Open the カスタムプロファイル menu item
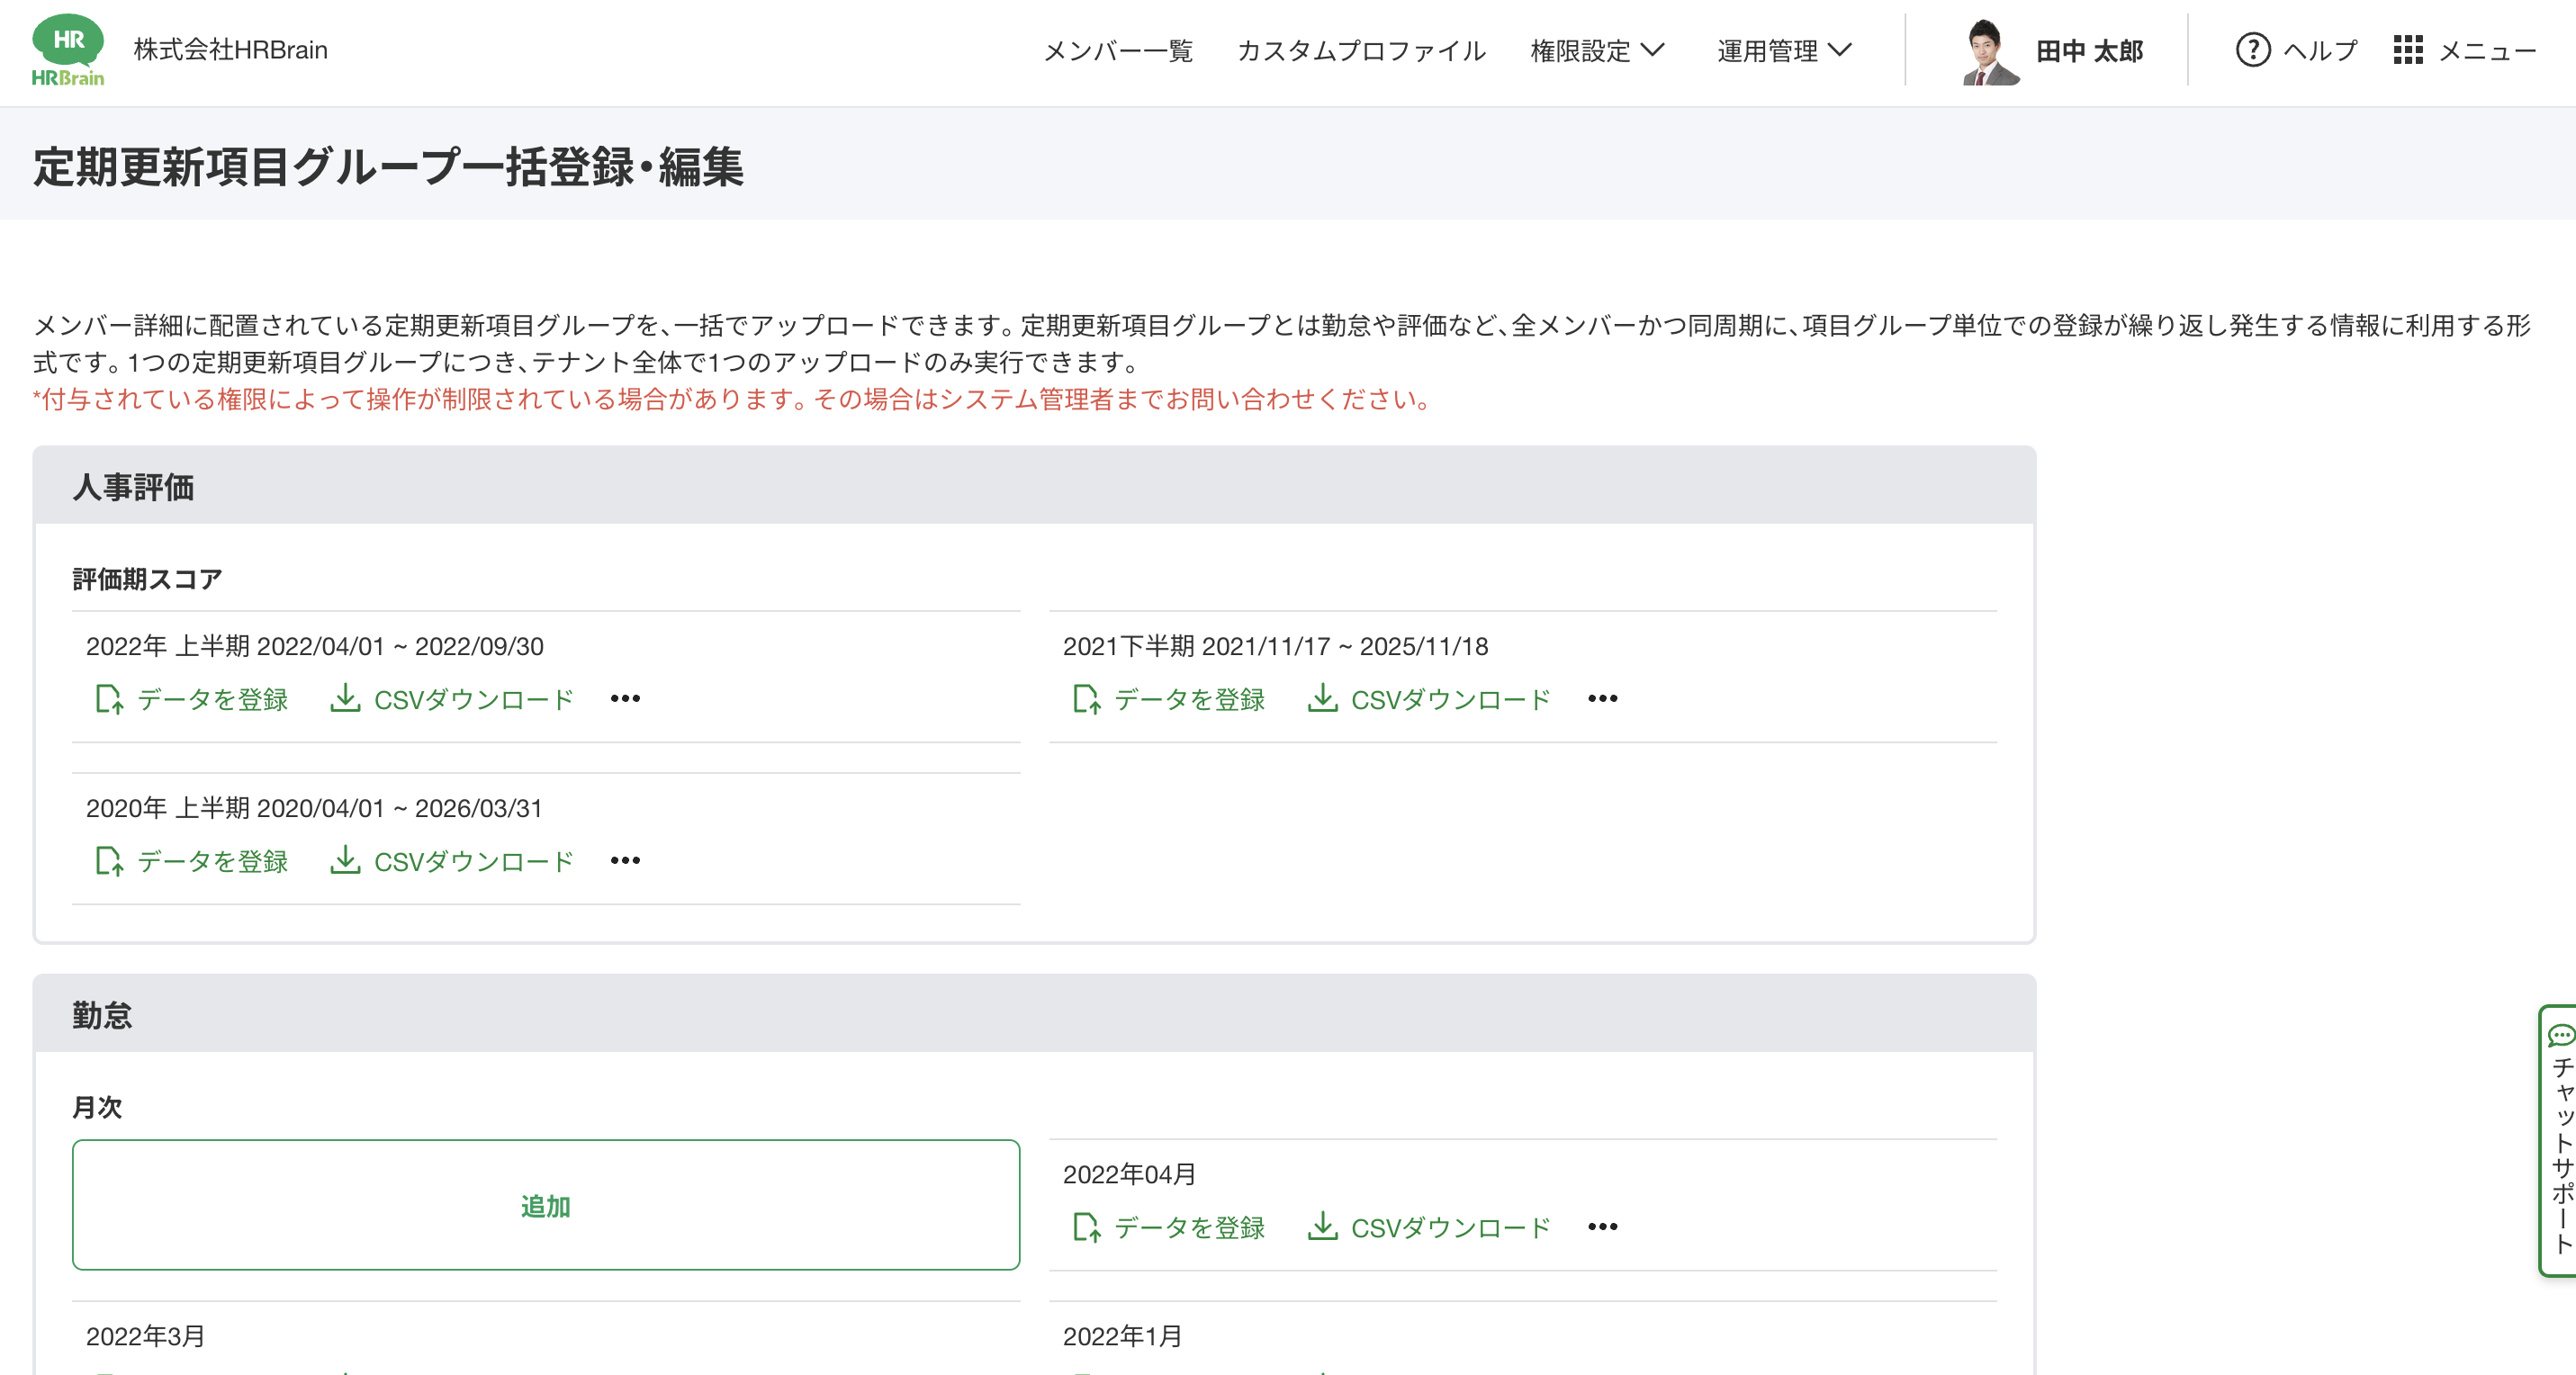This screenshot has width=2576, height=1375. coord(1361,50)
